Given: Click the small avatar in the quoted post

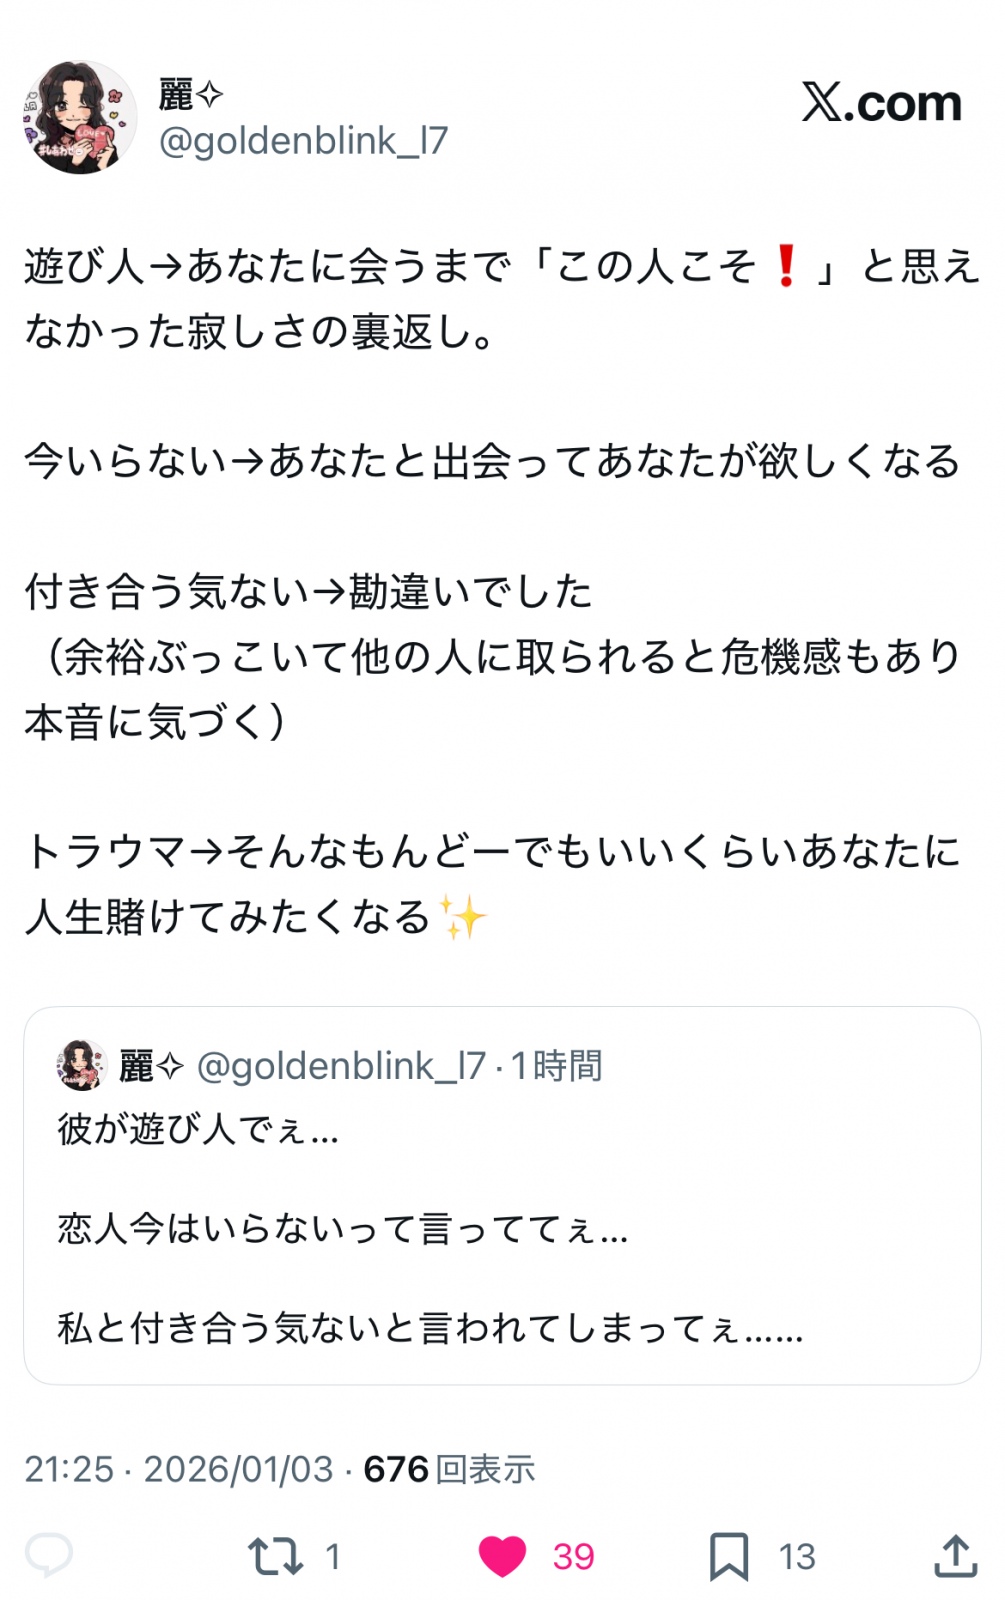Looking at the screenshot, I should [x=81, y=1065].
